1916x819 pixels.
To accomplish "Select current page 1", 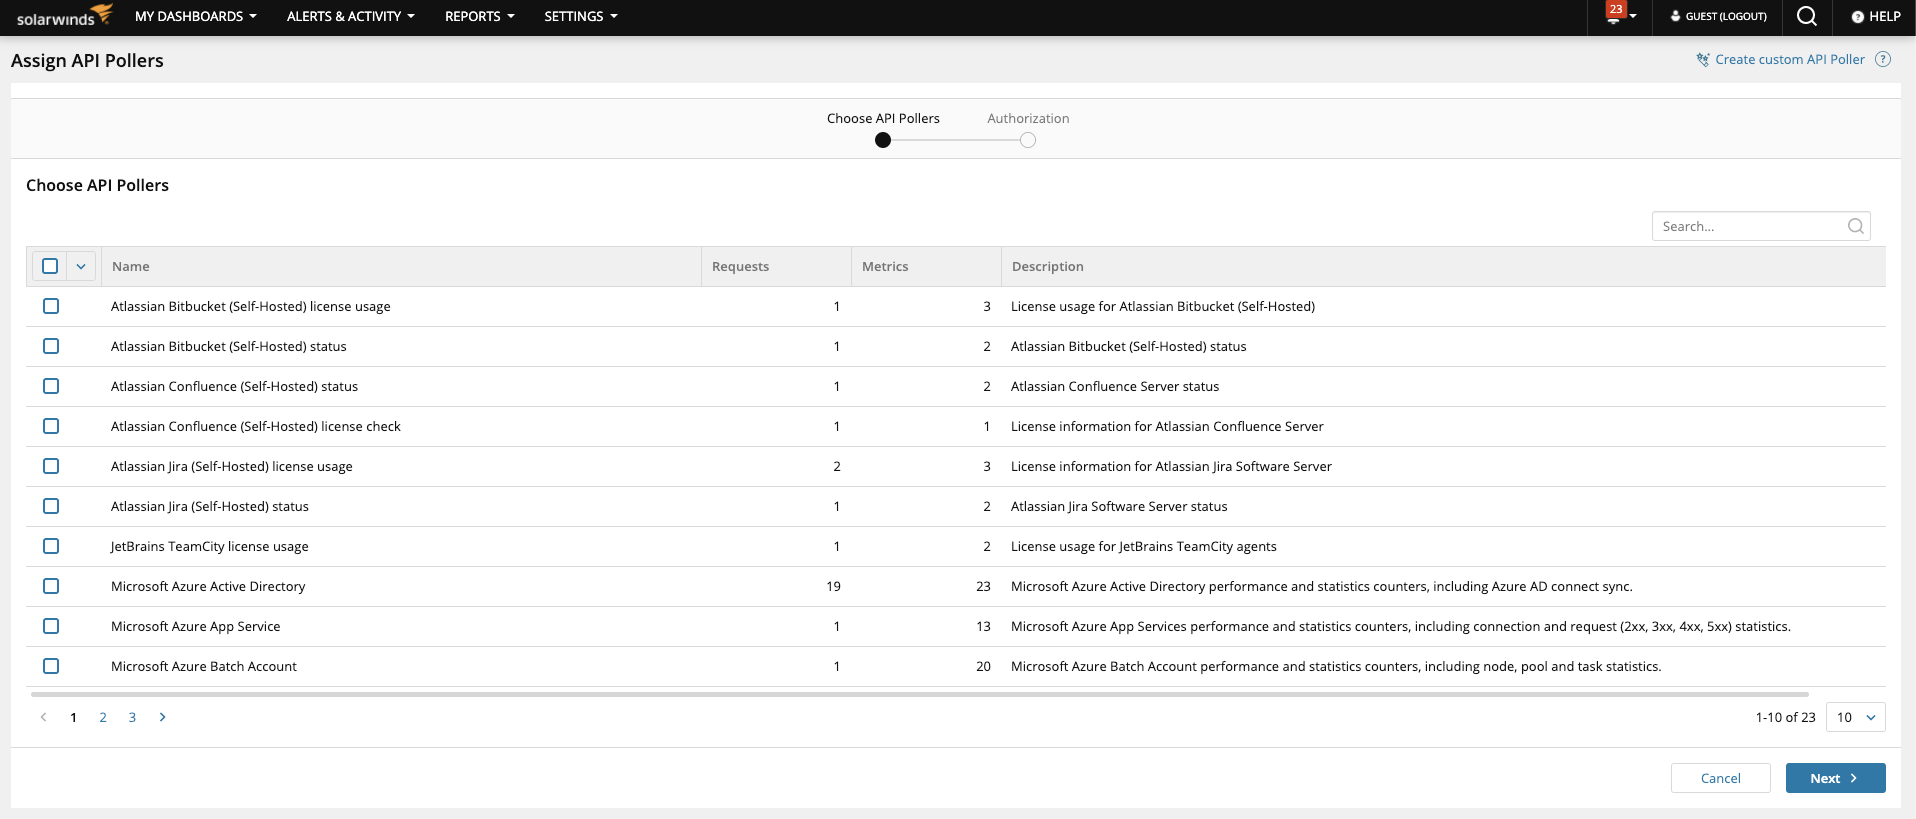I will tap(73, 717).
